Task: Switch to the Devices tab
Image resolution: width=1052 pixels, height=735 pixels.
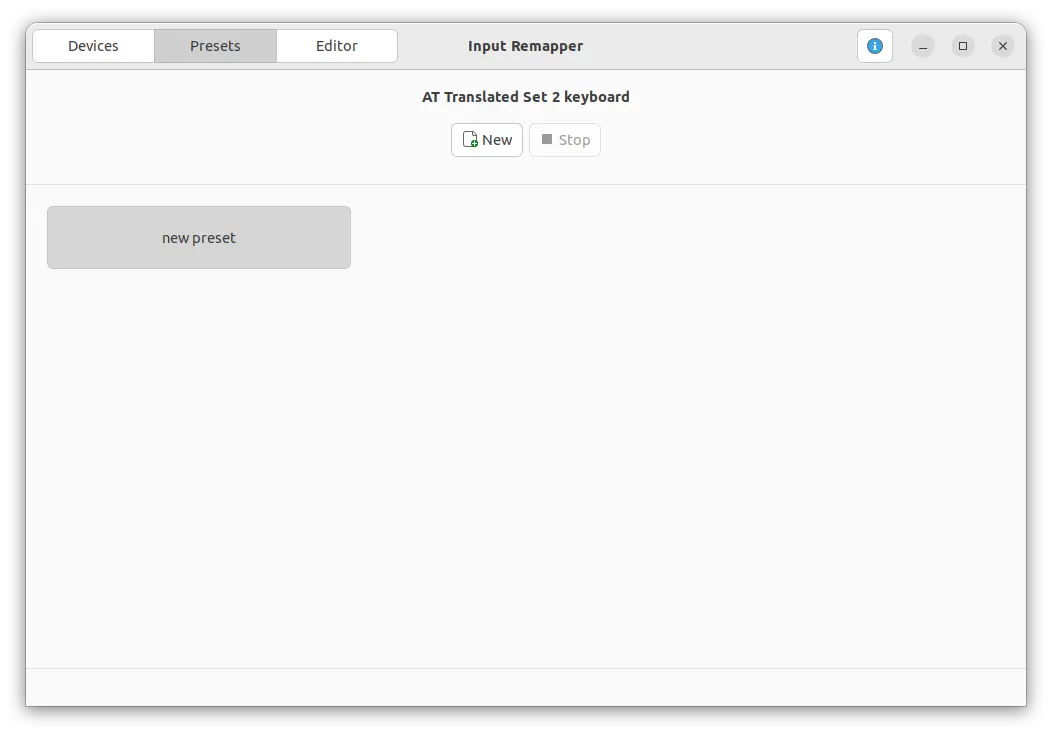Action: coord(93,46)
